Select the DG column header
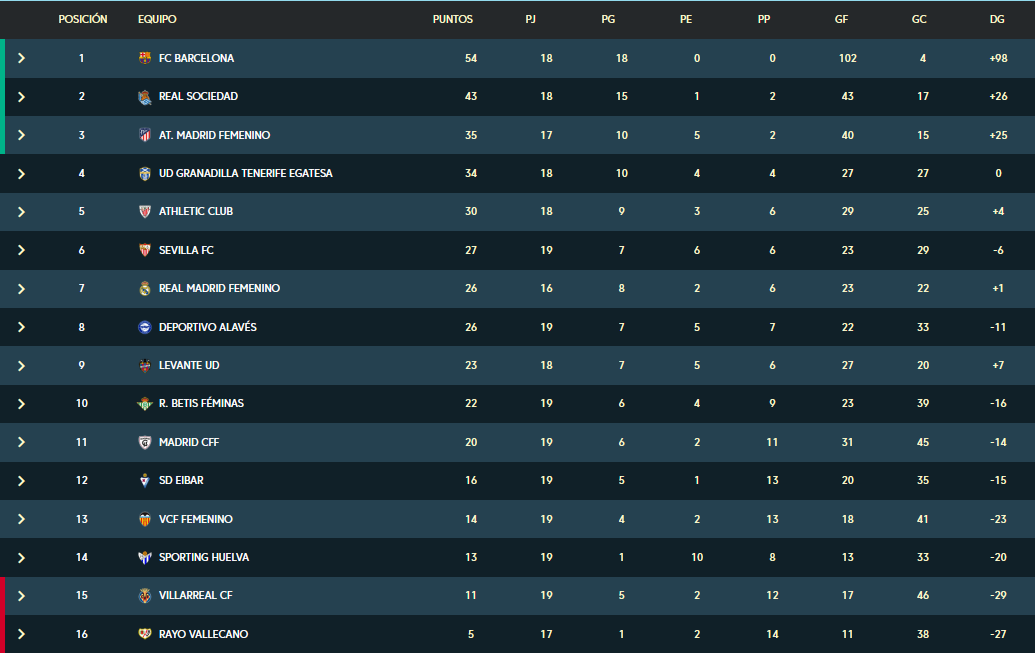 [x=997, y=19]
